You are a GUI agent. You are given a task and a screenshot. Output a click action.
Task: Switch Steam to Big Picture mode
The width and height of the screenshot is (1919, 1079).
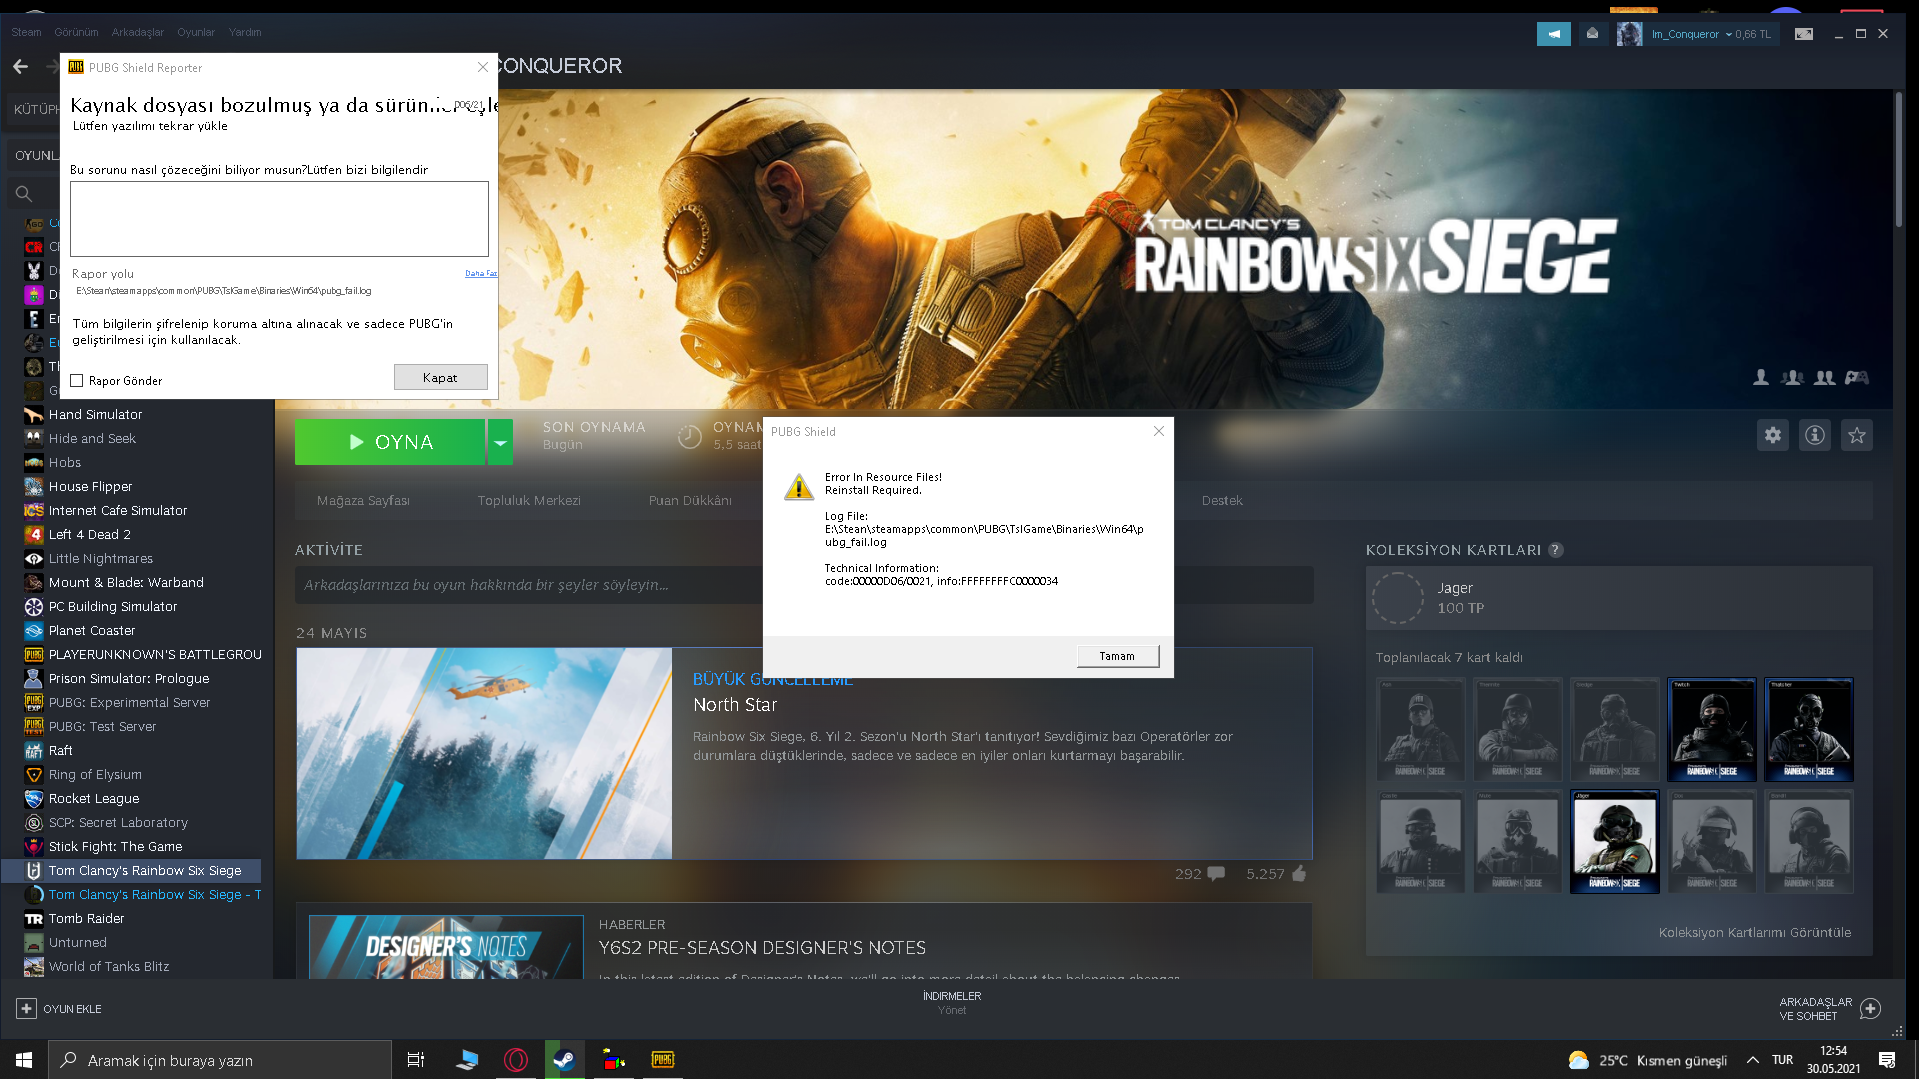[1803, 34]
